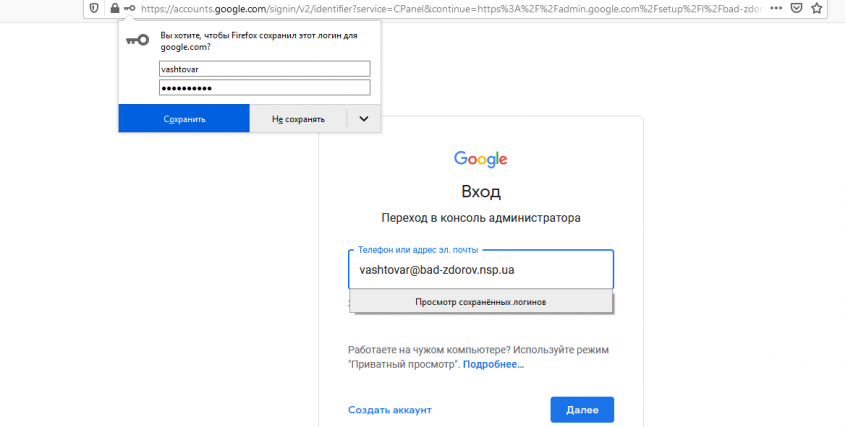This screenshot has height=427, width=845.
Task: Select "Просмотр сохранённых логинов" in the autocomplete list
Action: pyautogui.click(x=480, y=302)
